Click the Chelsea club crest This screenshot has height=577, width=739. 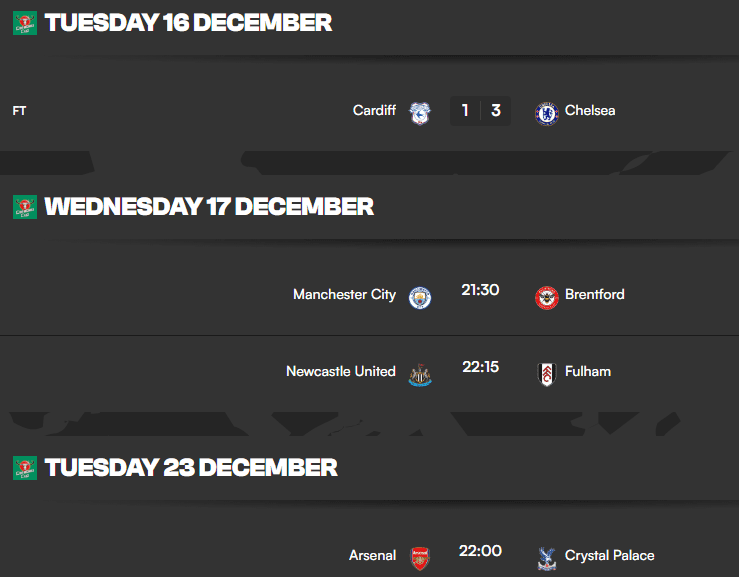tap(546, 112)
